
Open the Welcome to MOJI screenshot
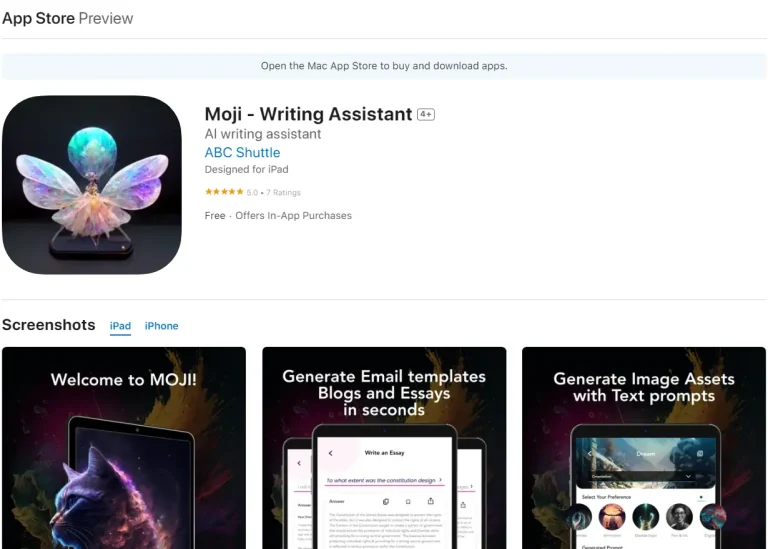[124, 448]
